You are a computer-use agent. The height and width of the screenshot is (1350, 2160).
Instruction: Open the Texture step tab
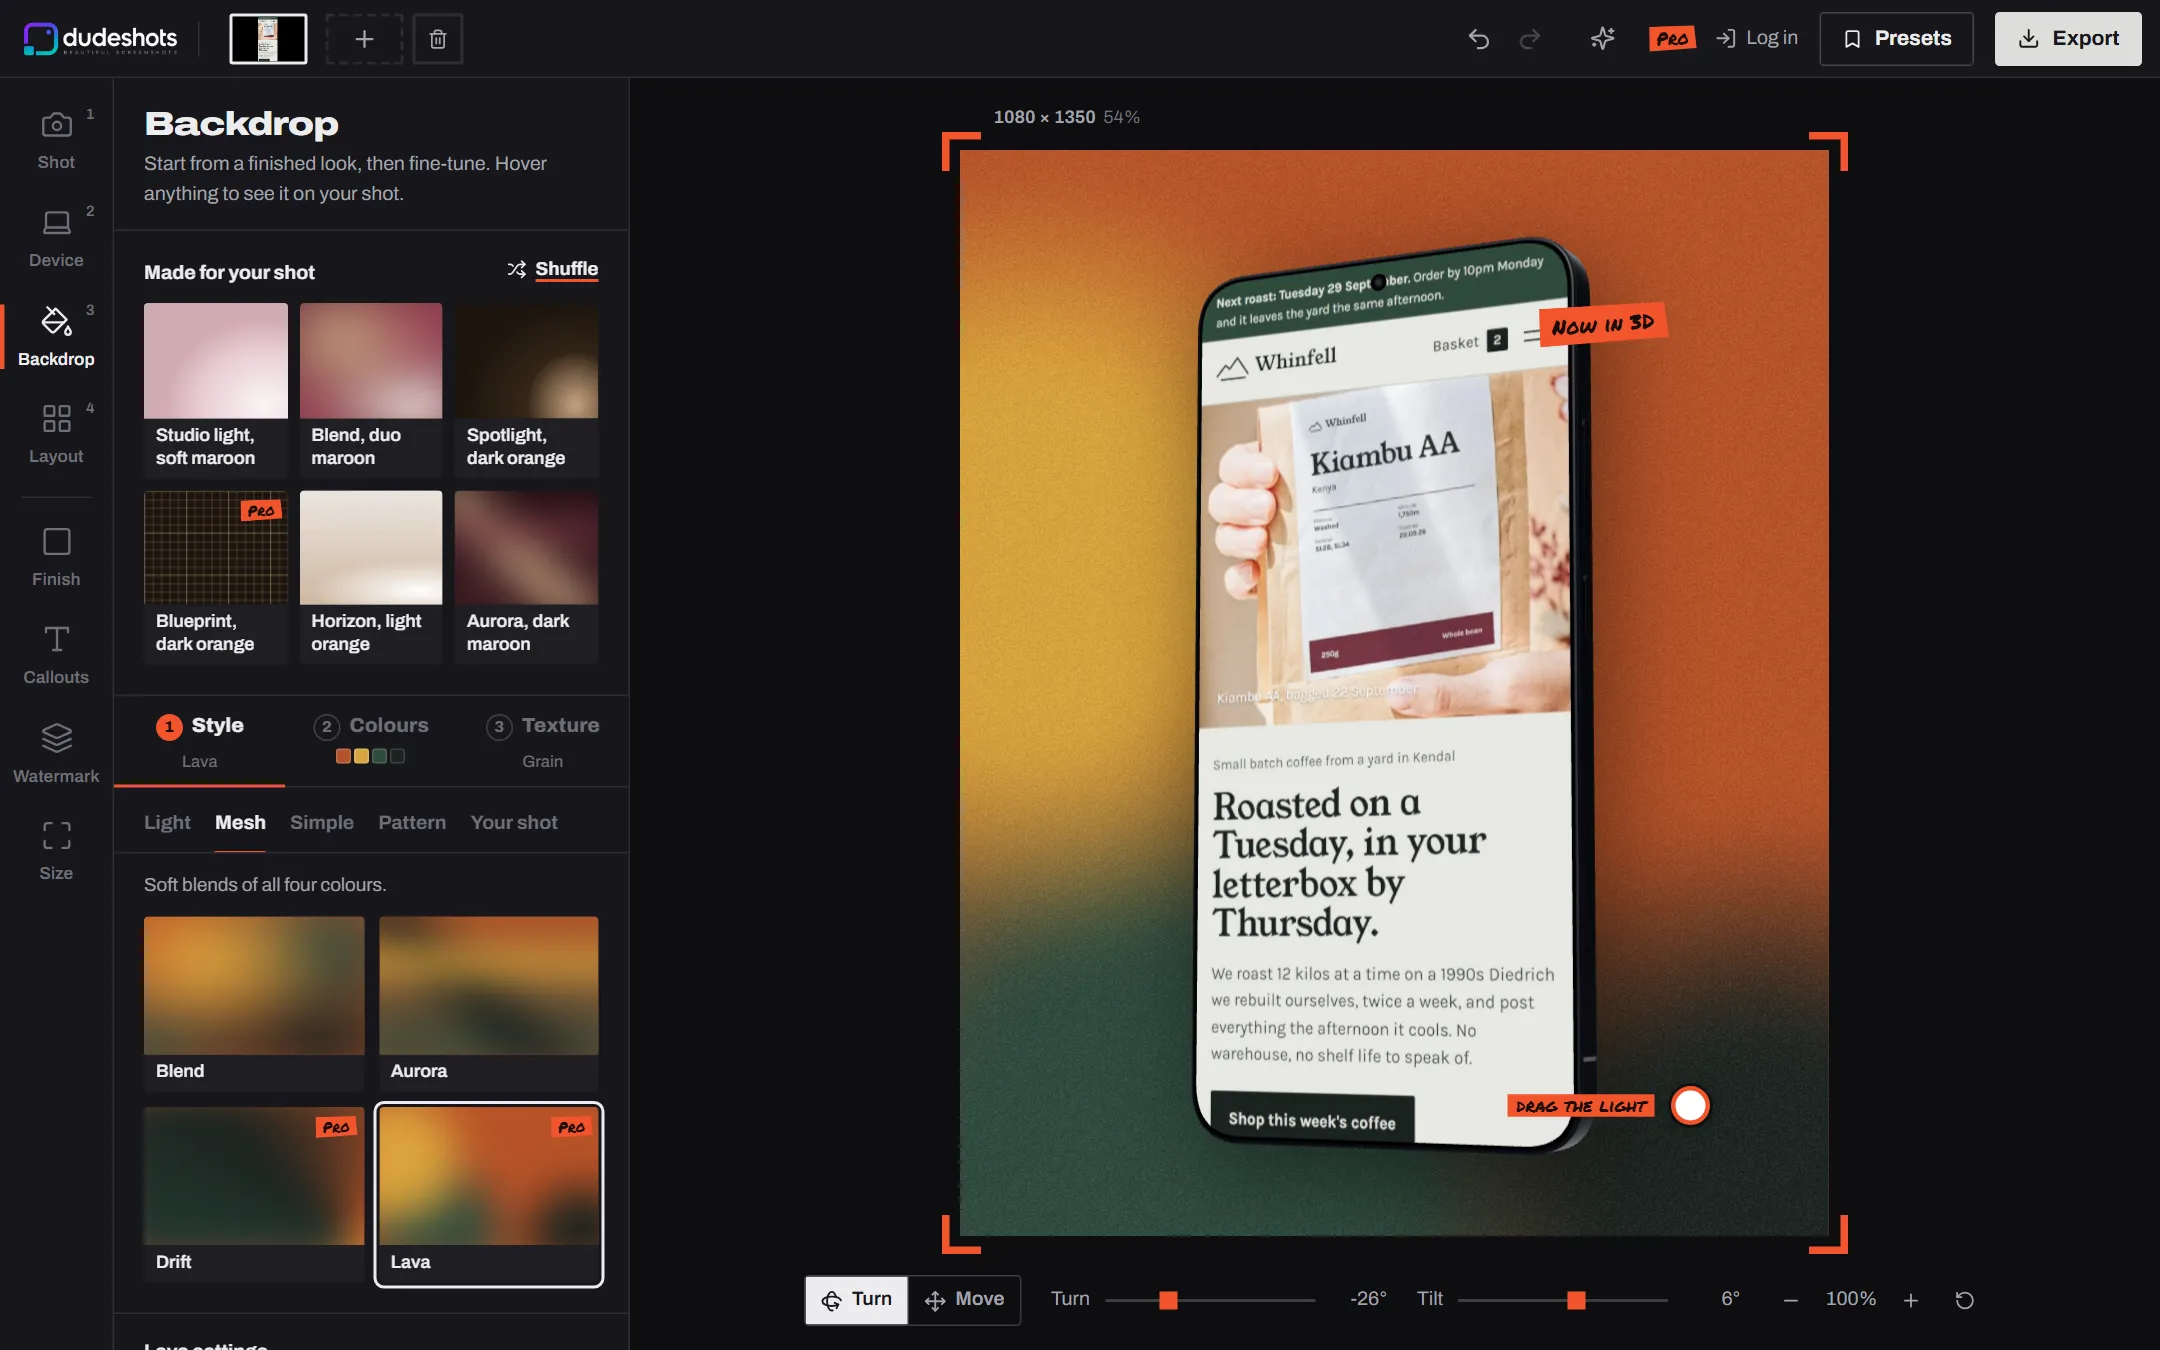(543, 741)
